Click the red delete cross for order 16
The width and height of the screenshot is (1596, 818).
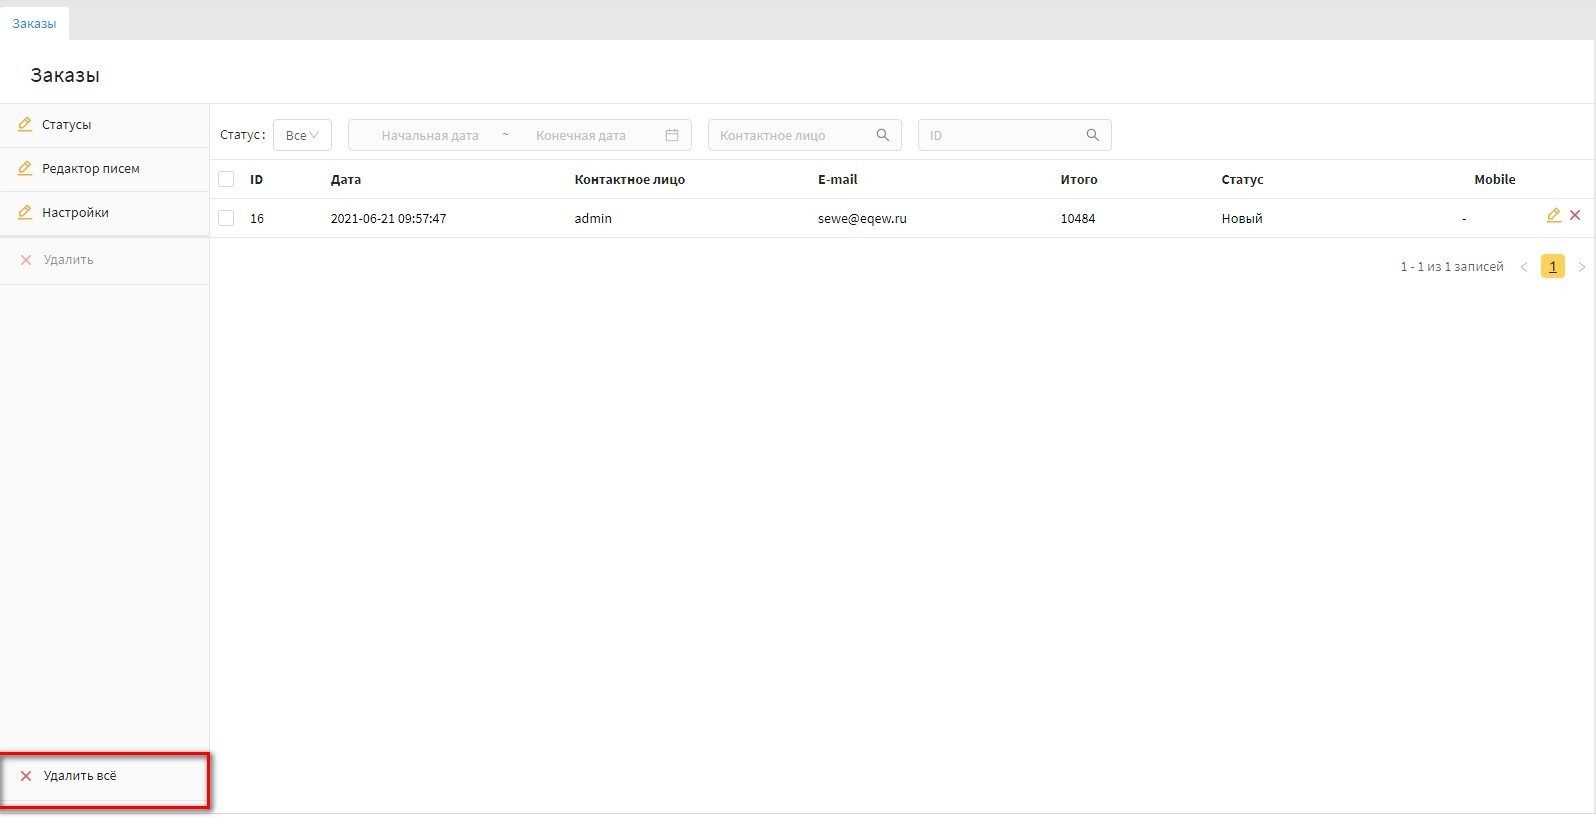pyautogui.click(x=1575, y=216)
